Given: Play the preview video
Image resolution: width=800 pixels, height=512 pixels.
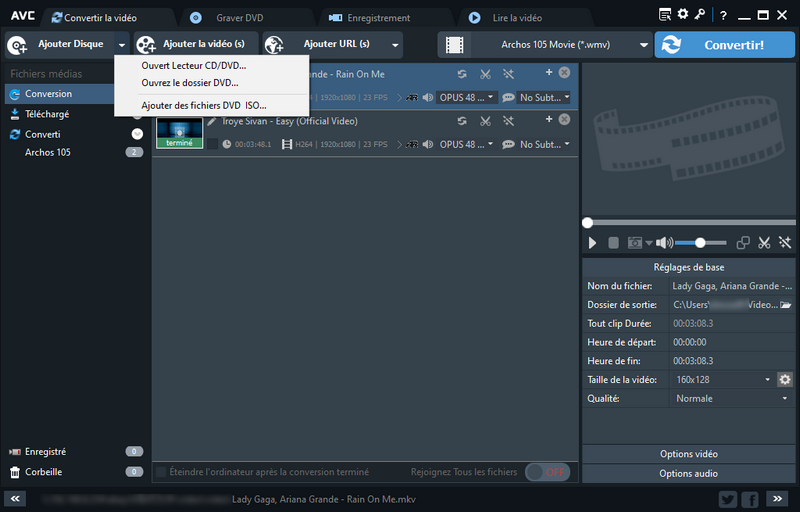Looking at the screenshot, I should point(592,243).
